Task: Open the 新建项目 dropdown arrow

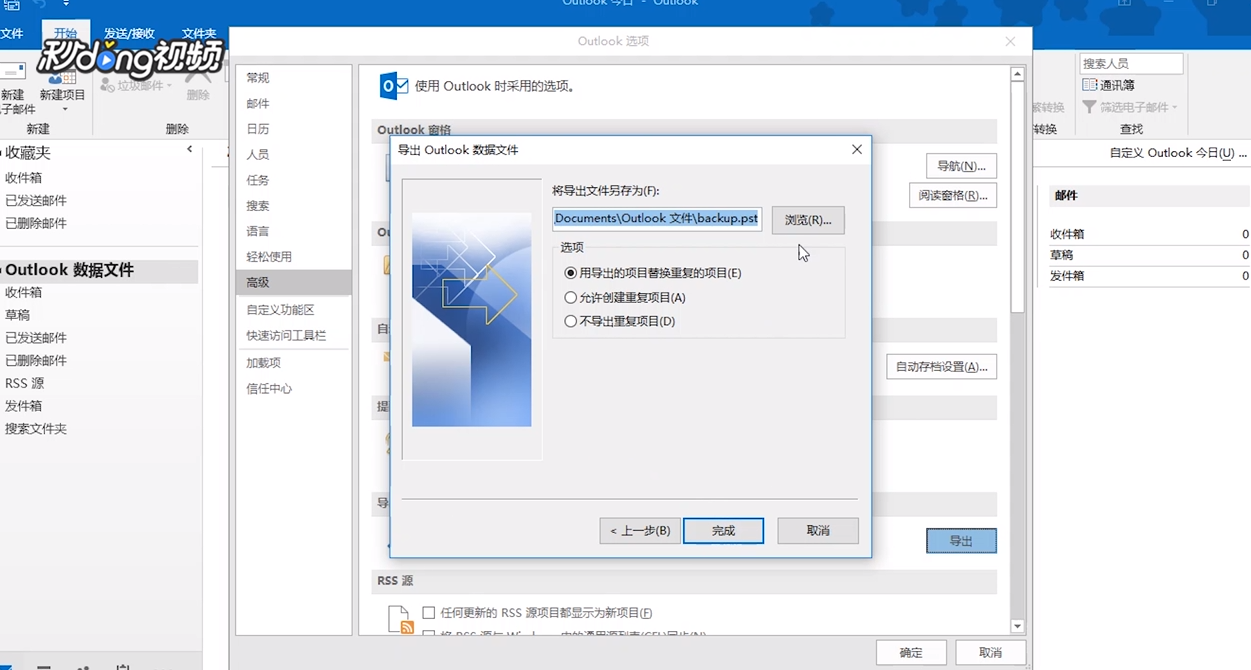Action: tap(64, 109)
